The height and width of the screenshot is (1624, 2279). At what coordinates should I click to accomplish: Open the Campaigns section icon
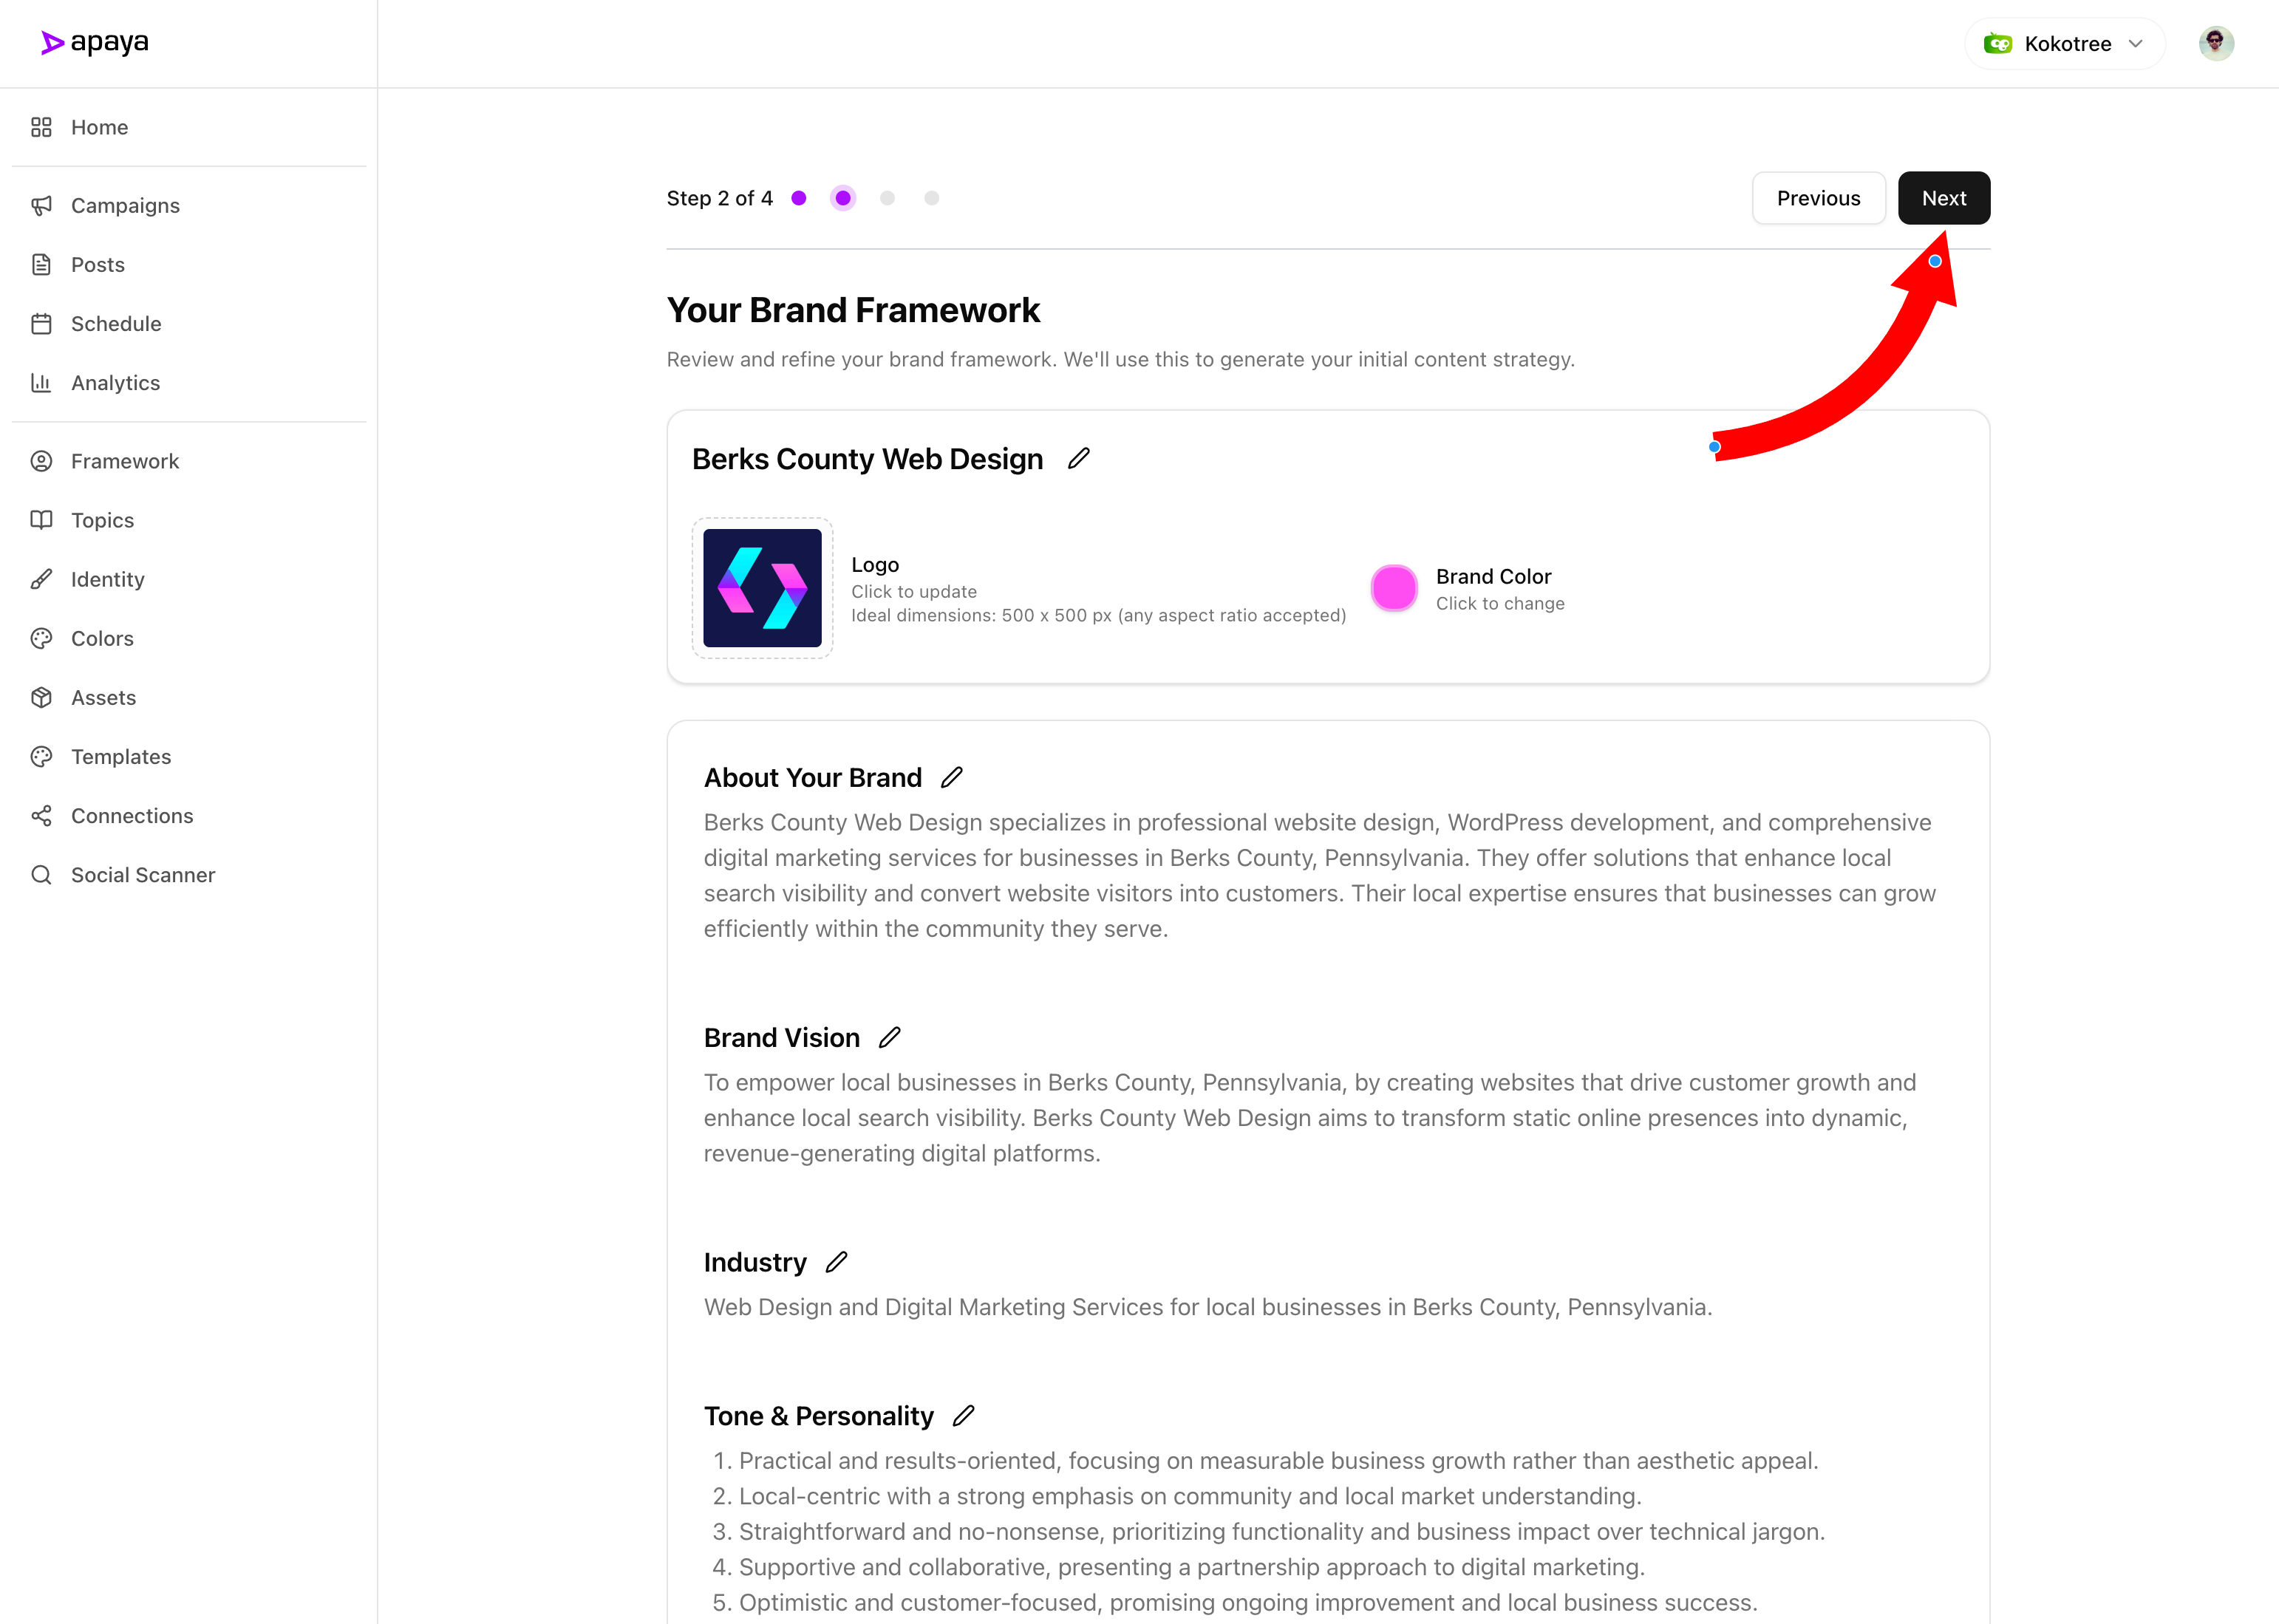(41, 205)
